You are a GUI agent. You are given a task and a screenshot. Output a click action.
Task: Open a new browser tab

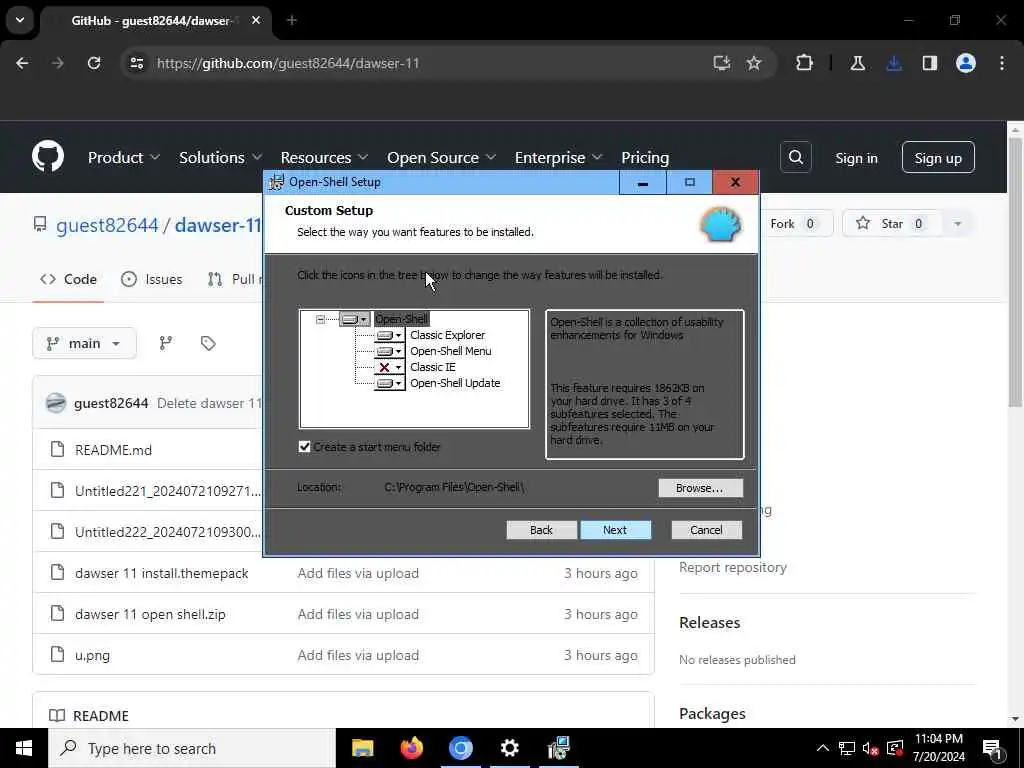pos(292,20)
